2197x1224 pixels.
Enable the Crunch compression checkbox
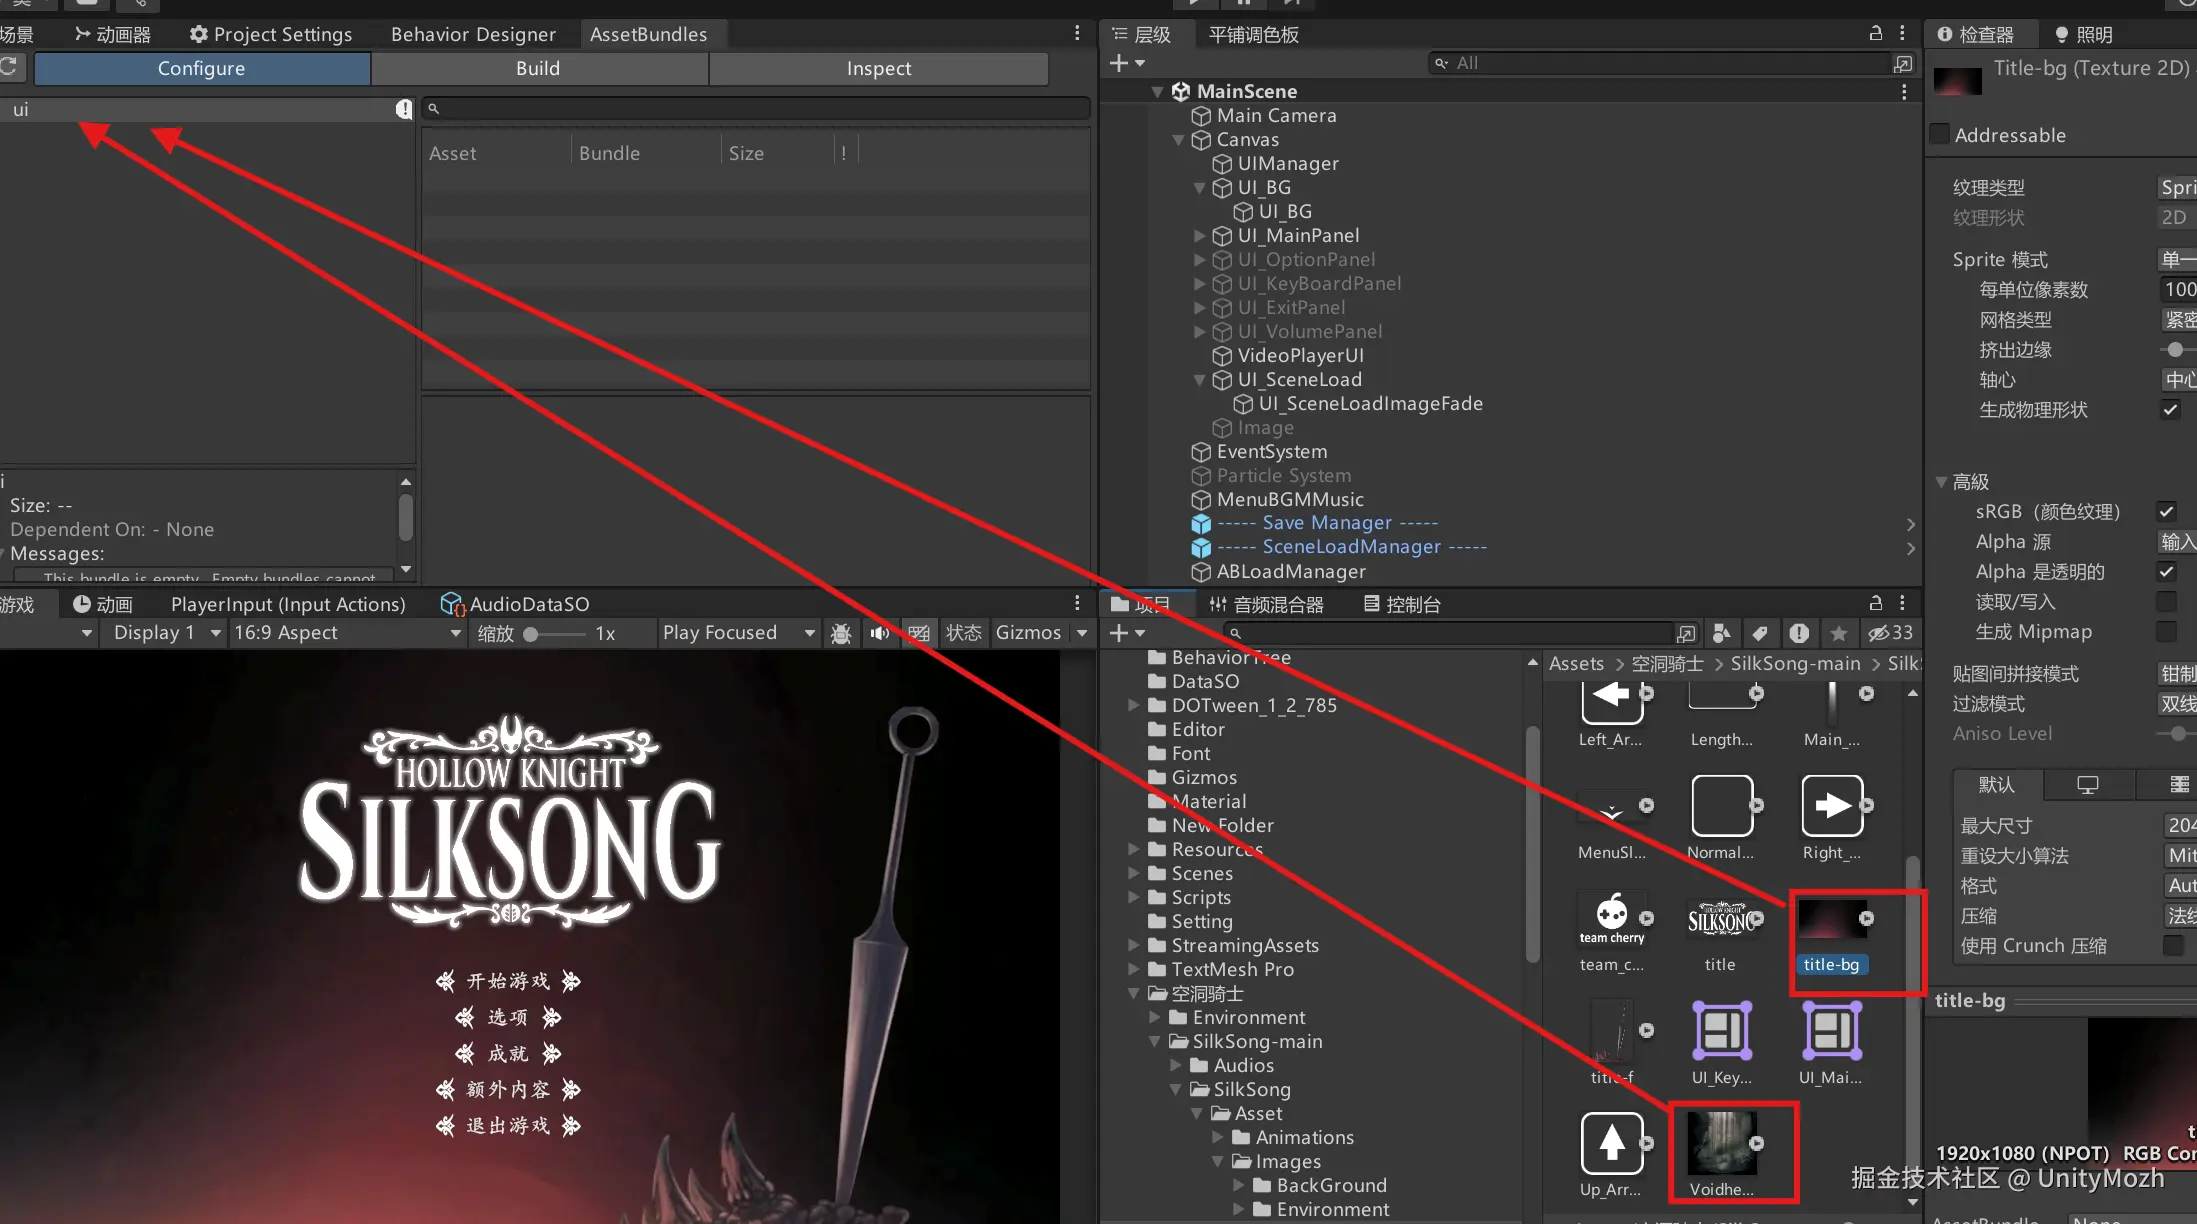coord(2172,945)
